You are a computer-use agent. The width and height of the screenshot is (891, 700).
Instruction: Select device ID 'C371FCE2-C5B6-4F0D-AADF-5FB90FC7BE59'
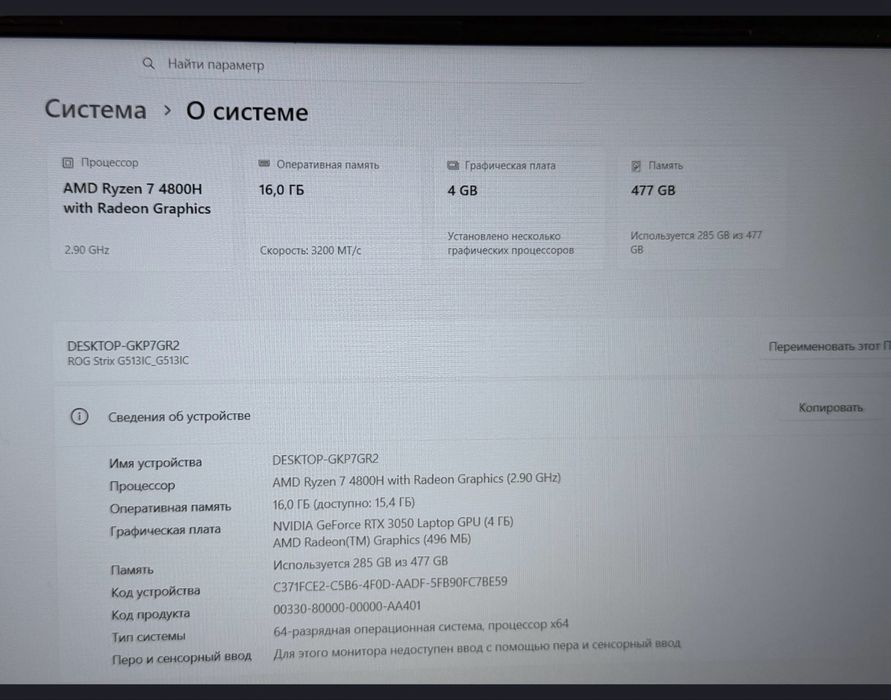click(390, 584)
